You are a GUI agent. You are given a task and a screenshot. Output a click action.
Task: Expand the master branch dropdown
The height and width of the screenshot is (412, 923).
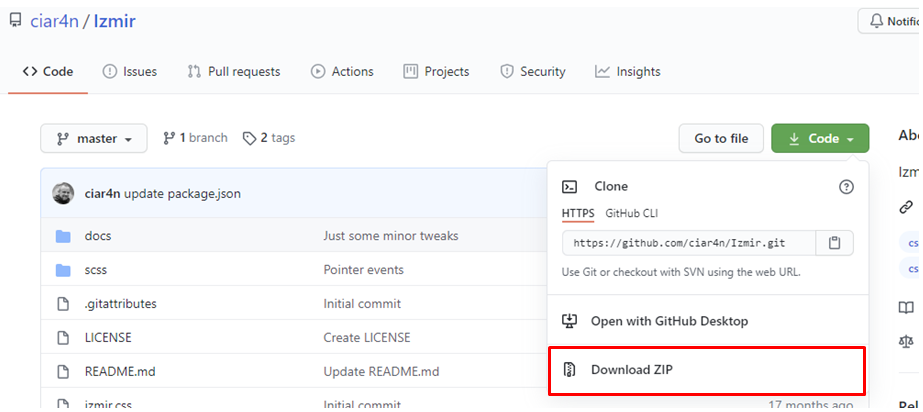pyautogui.click(x=94, y=139)
